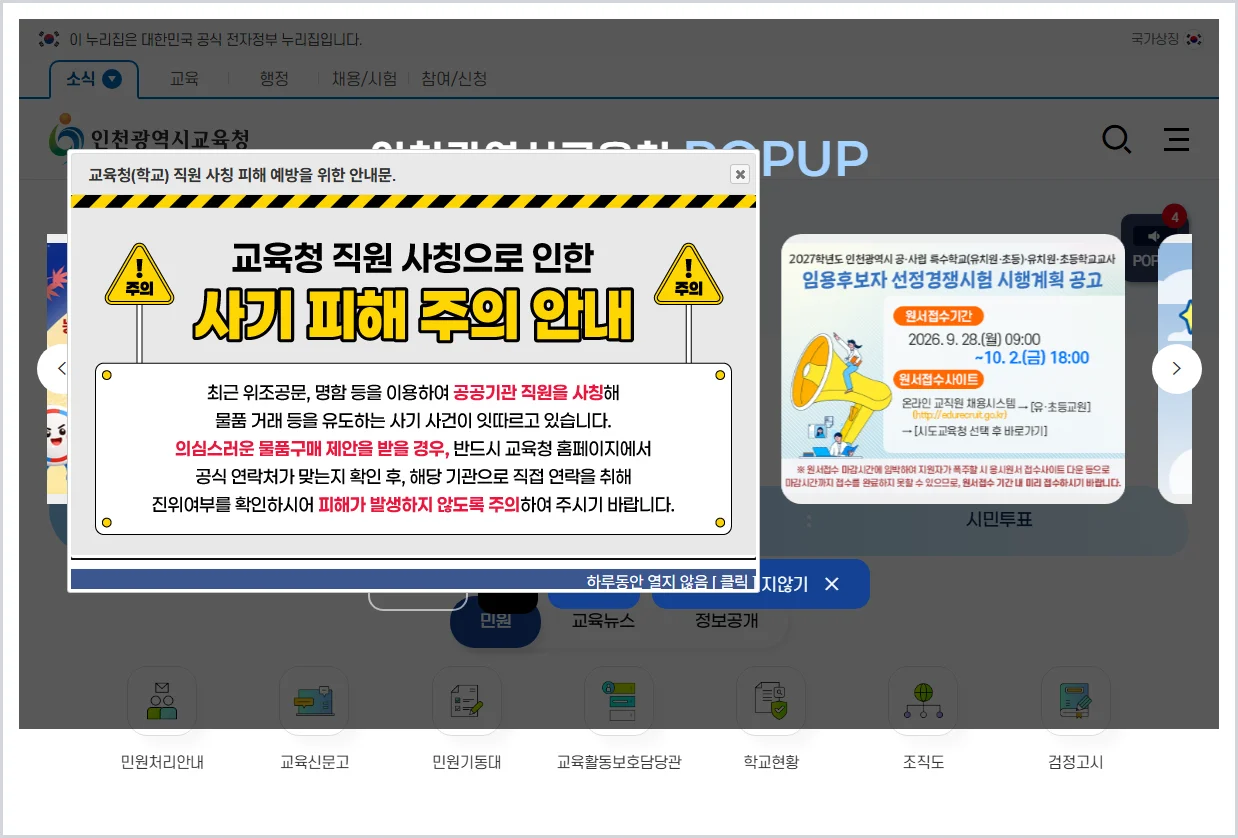Click the white X beside 지않기
The width and height of the screenshot is (1238, 838).
(x=831, y=584)
